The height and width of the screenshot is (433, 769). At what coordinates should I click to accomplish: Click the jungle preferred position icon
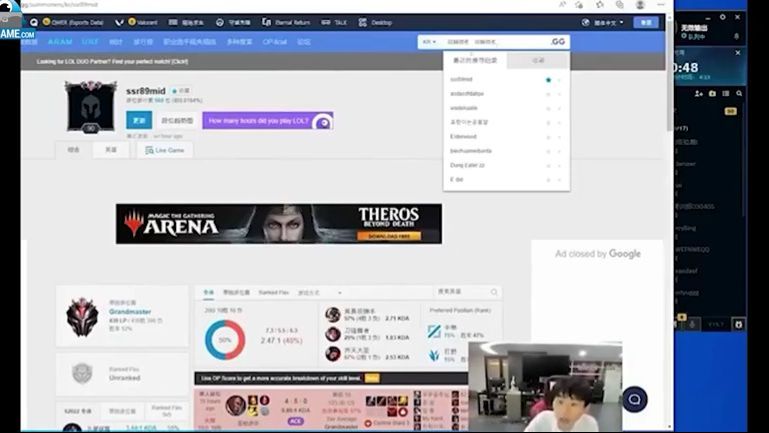pos(434,355)
